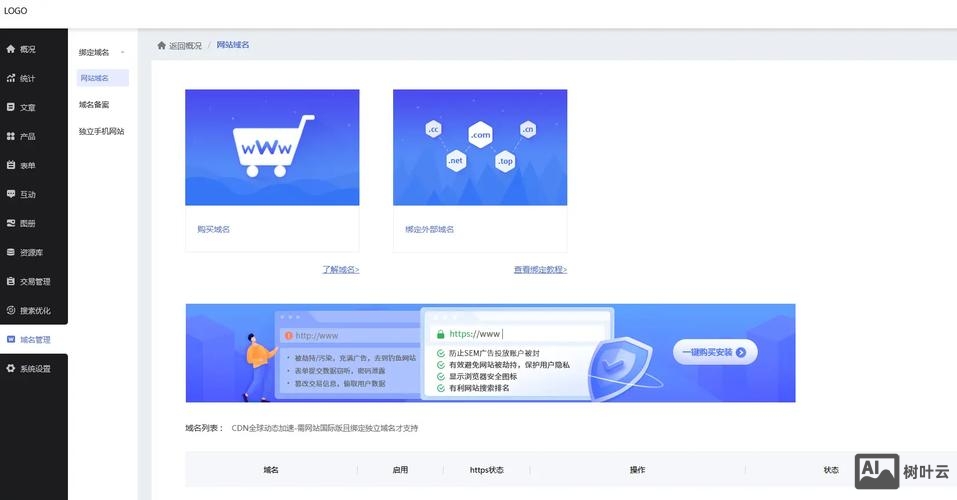Select 网站域名 in the submenu
The height and width of the screenshot is (500, 957).
[94, 78]
